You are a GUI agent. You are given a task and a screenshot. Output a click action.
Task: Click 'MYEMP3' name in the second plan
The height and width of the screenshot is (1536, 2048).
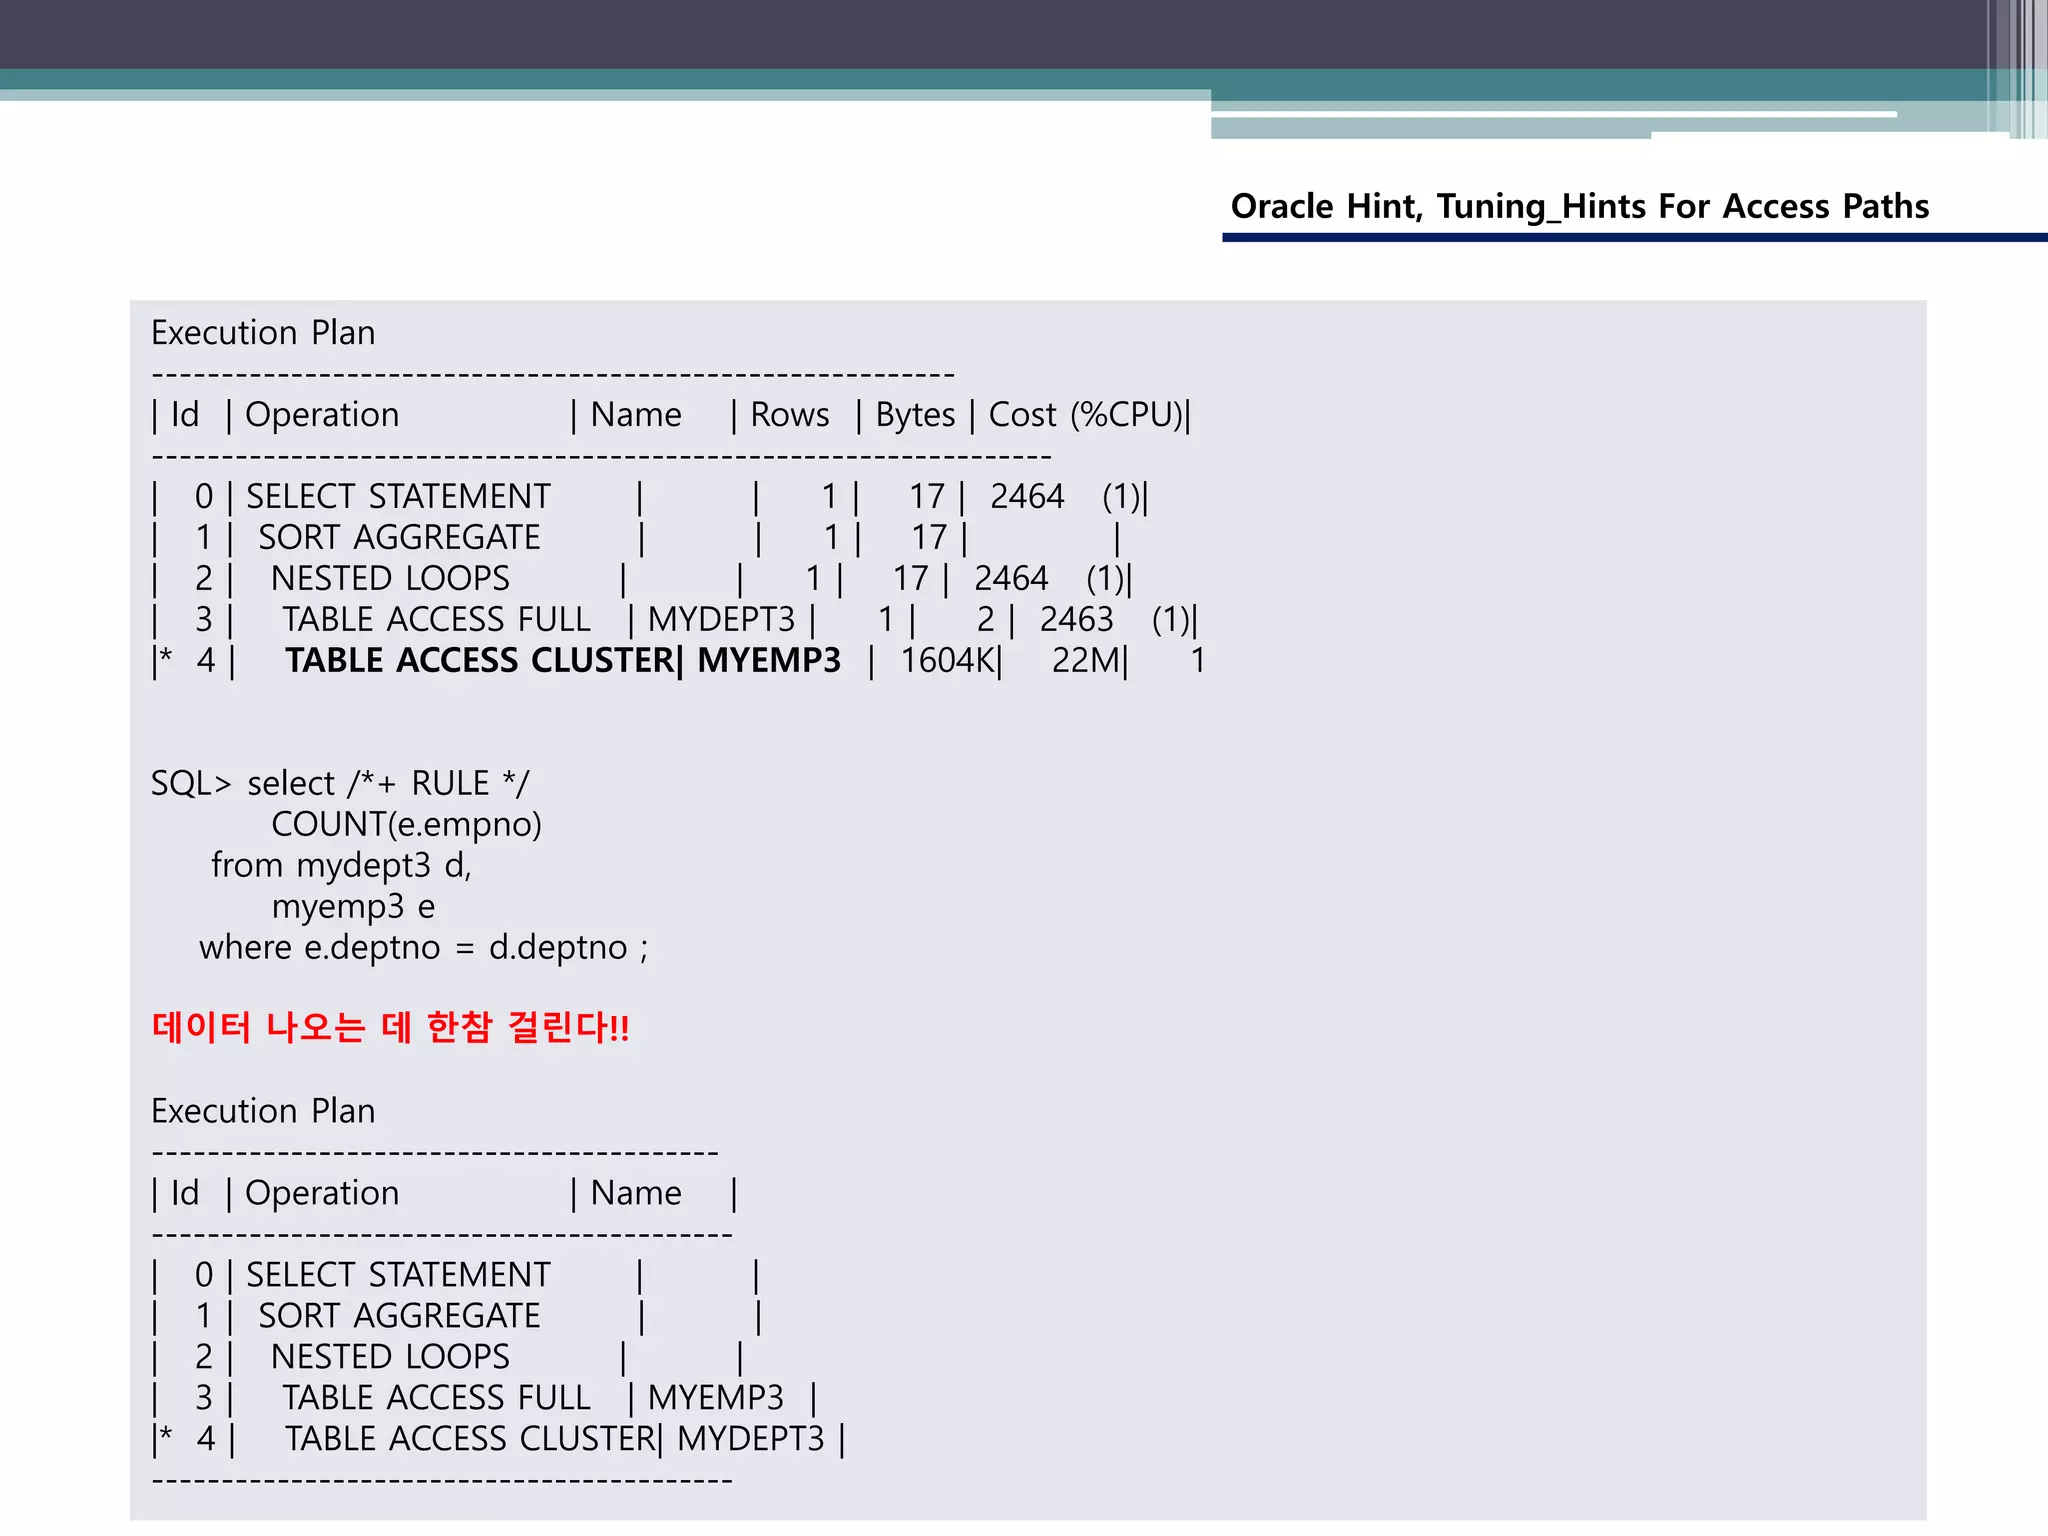[716, 1398]
